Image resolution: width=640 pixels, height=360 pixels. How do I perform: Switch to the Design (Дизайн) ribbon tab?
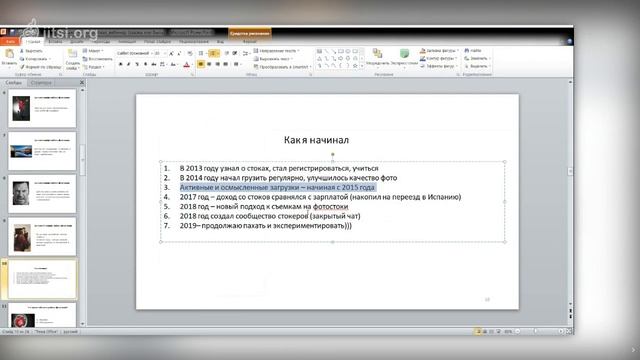[76, 42]
